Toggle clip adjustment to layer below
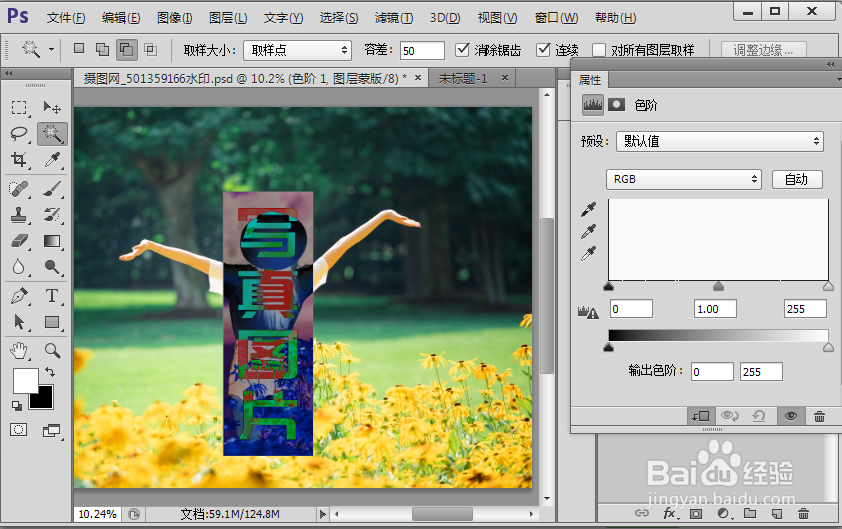This screenshot has width=842, height=529. click(x=701, y=416)
